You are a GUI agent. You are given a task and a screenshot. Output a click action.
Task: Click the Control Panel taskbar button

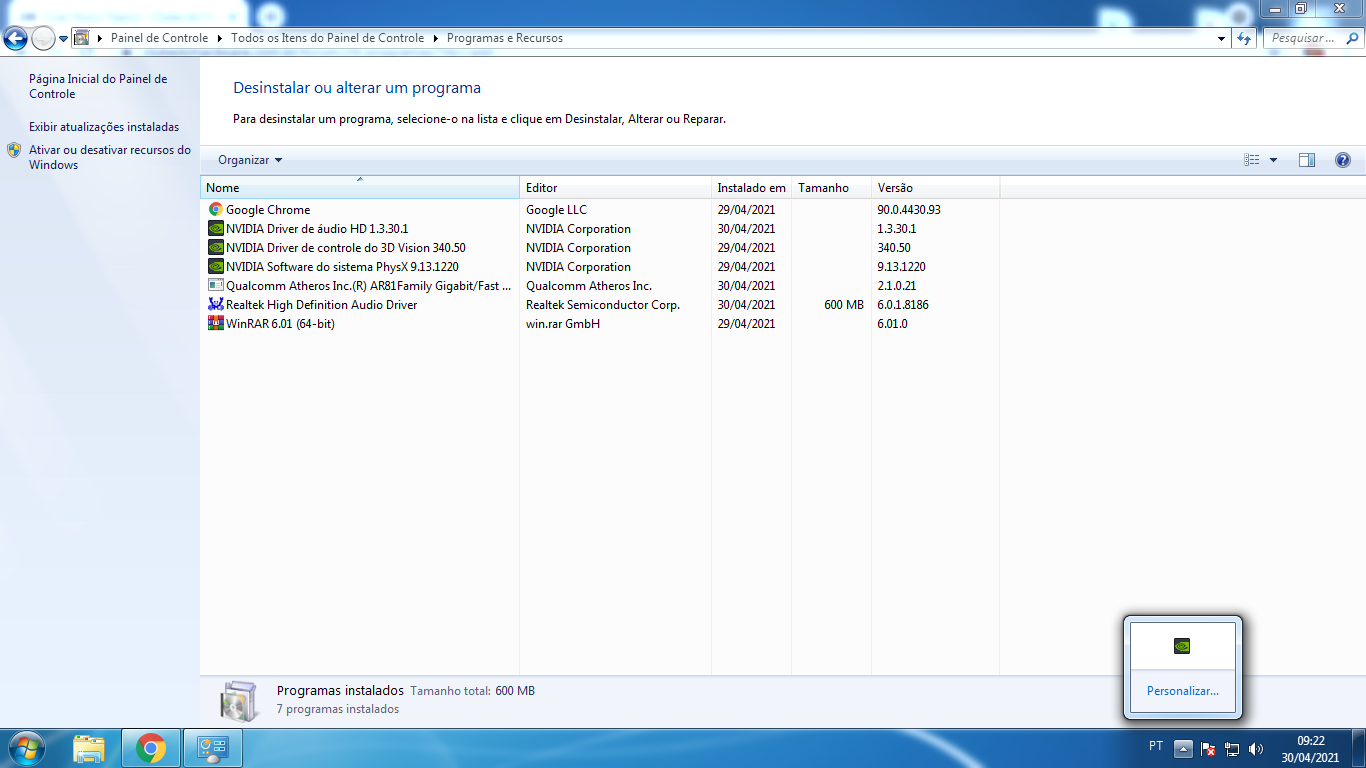pyautogui.click(x=213, y=748)
